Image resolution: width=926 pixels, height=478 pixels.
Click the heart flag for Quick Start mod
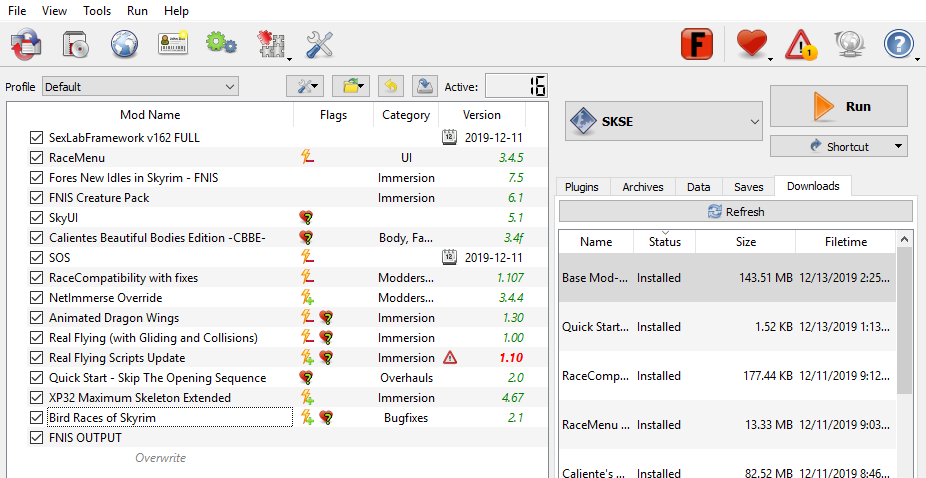[x=306, y=378]
